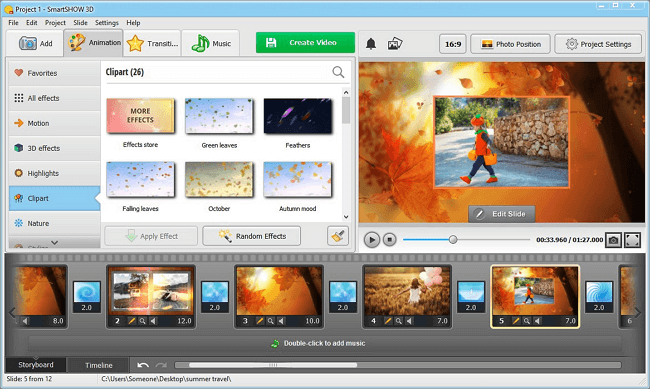The height and width of the screenshot is (389, 650).
Task: Click the speaker icon on slide 2
Action: click(x=153, y=321)
